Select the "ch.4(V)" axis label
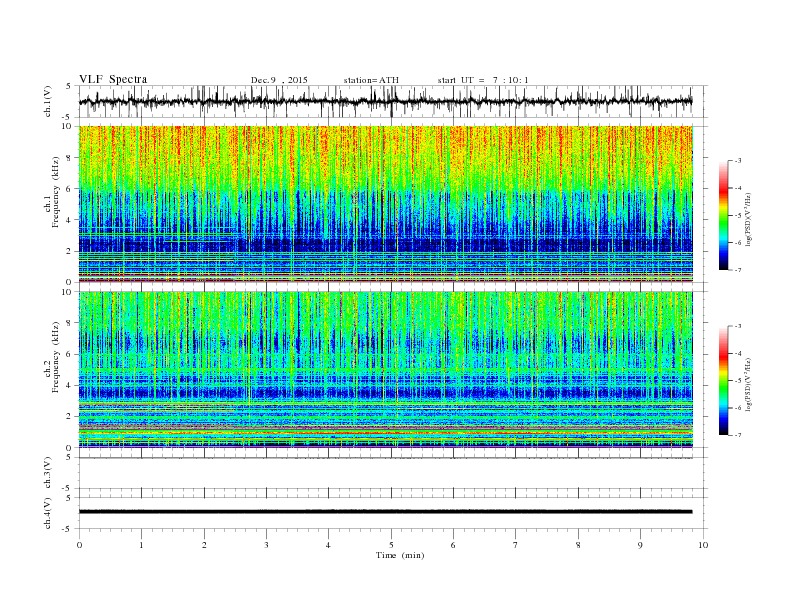Screen dimensions: 792x612 pyautogui.click(x=48, y=513)
